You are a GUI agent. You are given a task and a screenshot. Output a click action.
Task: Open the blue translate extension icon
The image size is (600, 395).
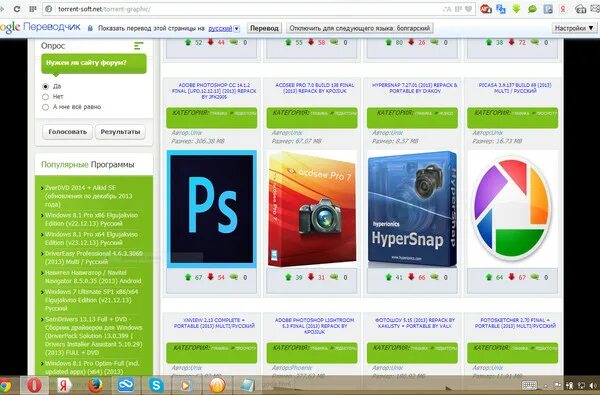[501, 9]
